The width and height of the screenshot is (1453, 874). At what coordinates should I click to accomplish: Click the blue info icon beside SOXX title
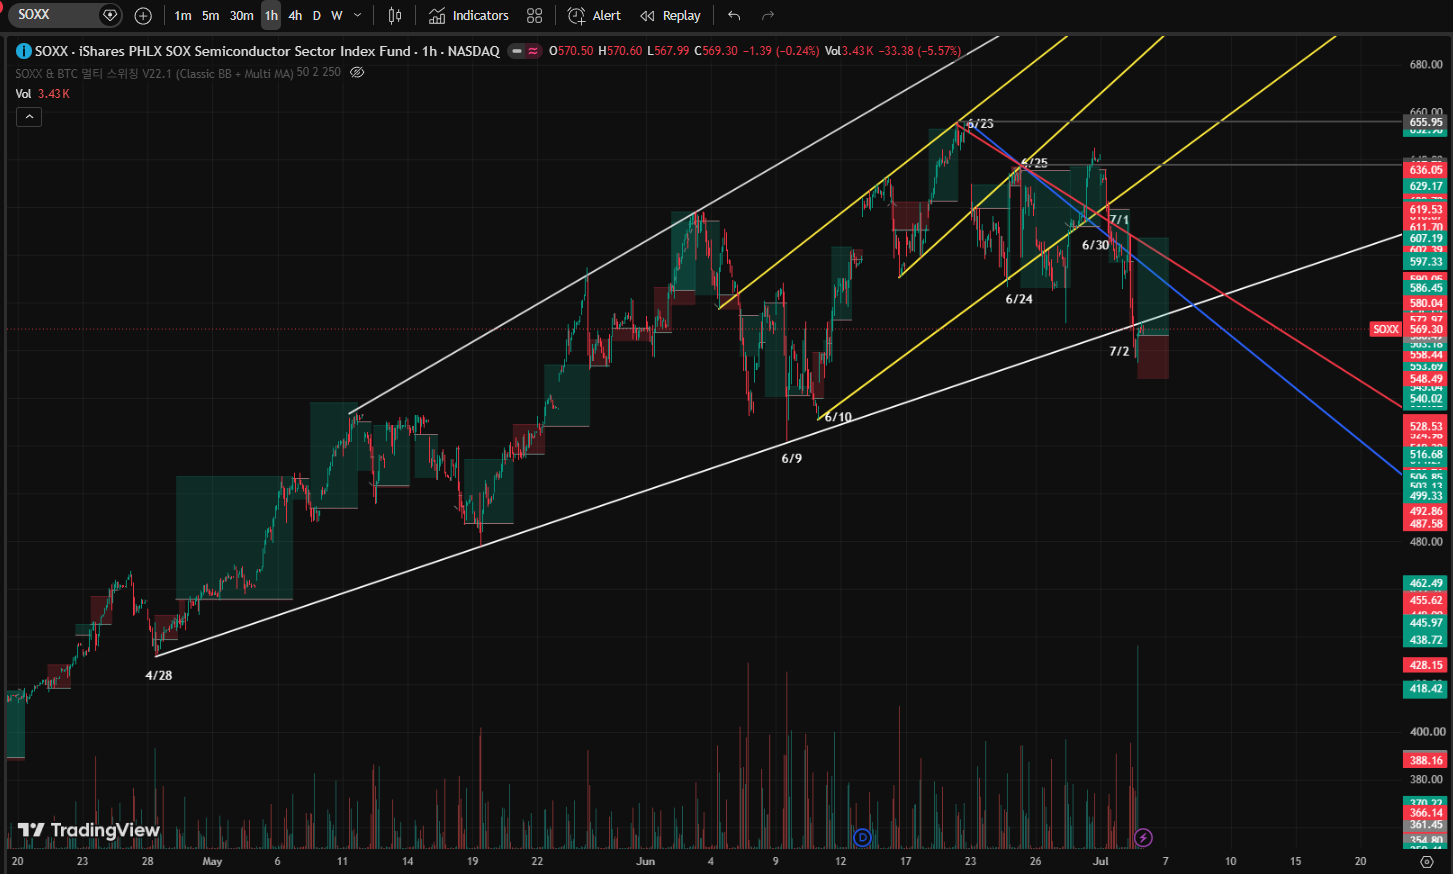click(x=23, y=50)
